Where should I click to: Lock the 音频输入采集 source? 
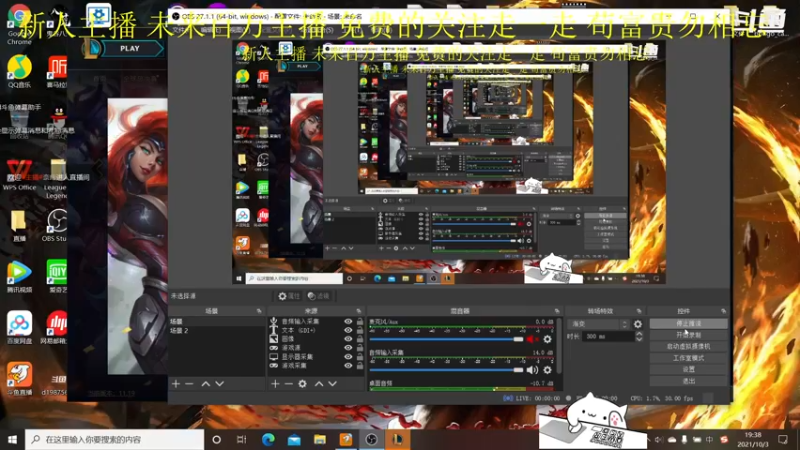(x=360, y=321)
